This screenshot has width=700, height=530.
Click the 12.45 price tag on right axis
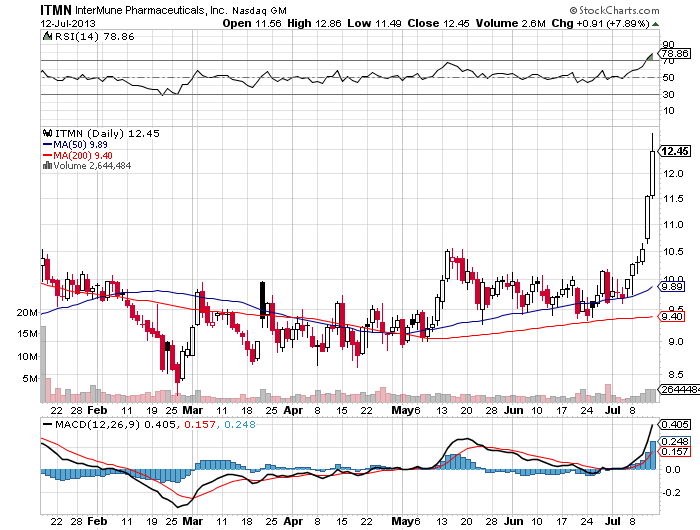(675, 151)
